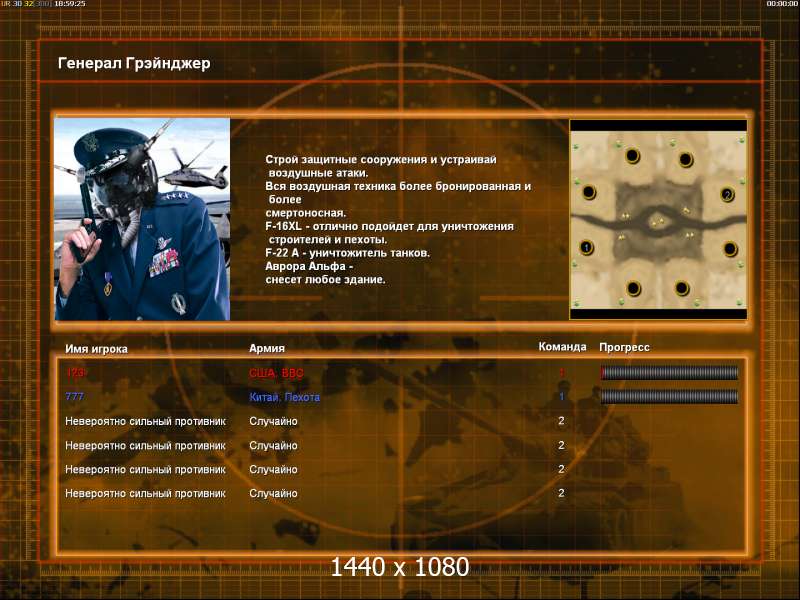Click start position marker numbered 1 on minimap
The height and width of the screenshot is (600, 800).
coord(587,247)
